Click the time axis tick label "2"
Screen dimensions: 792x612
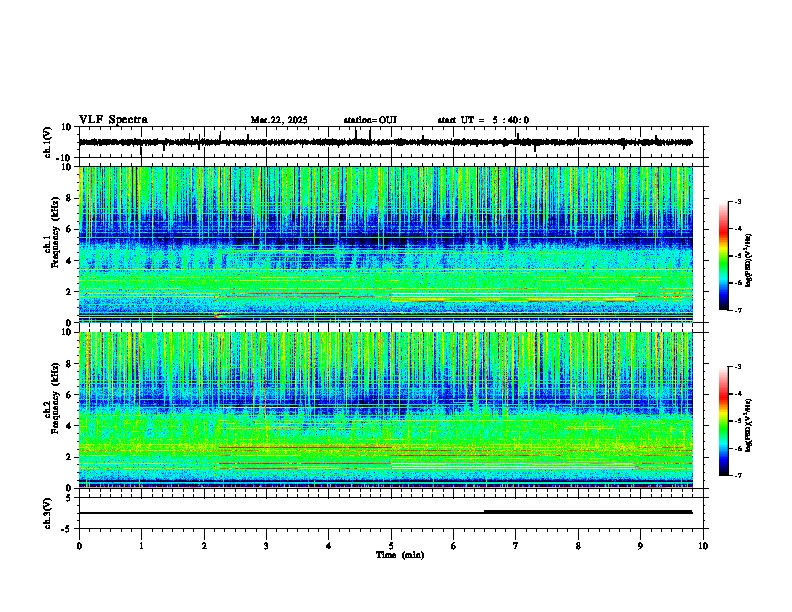204,546
